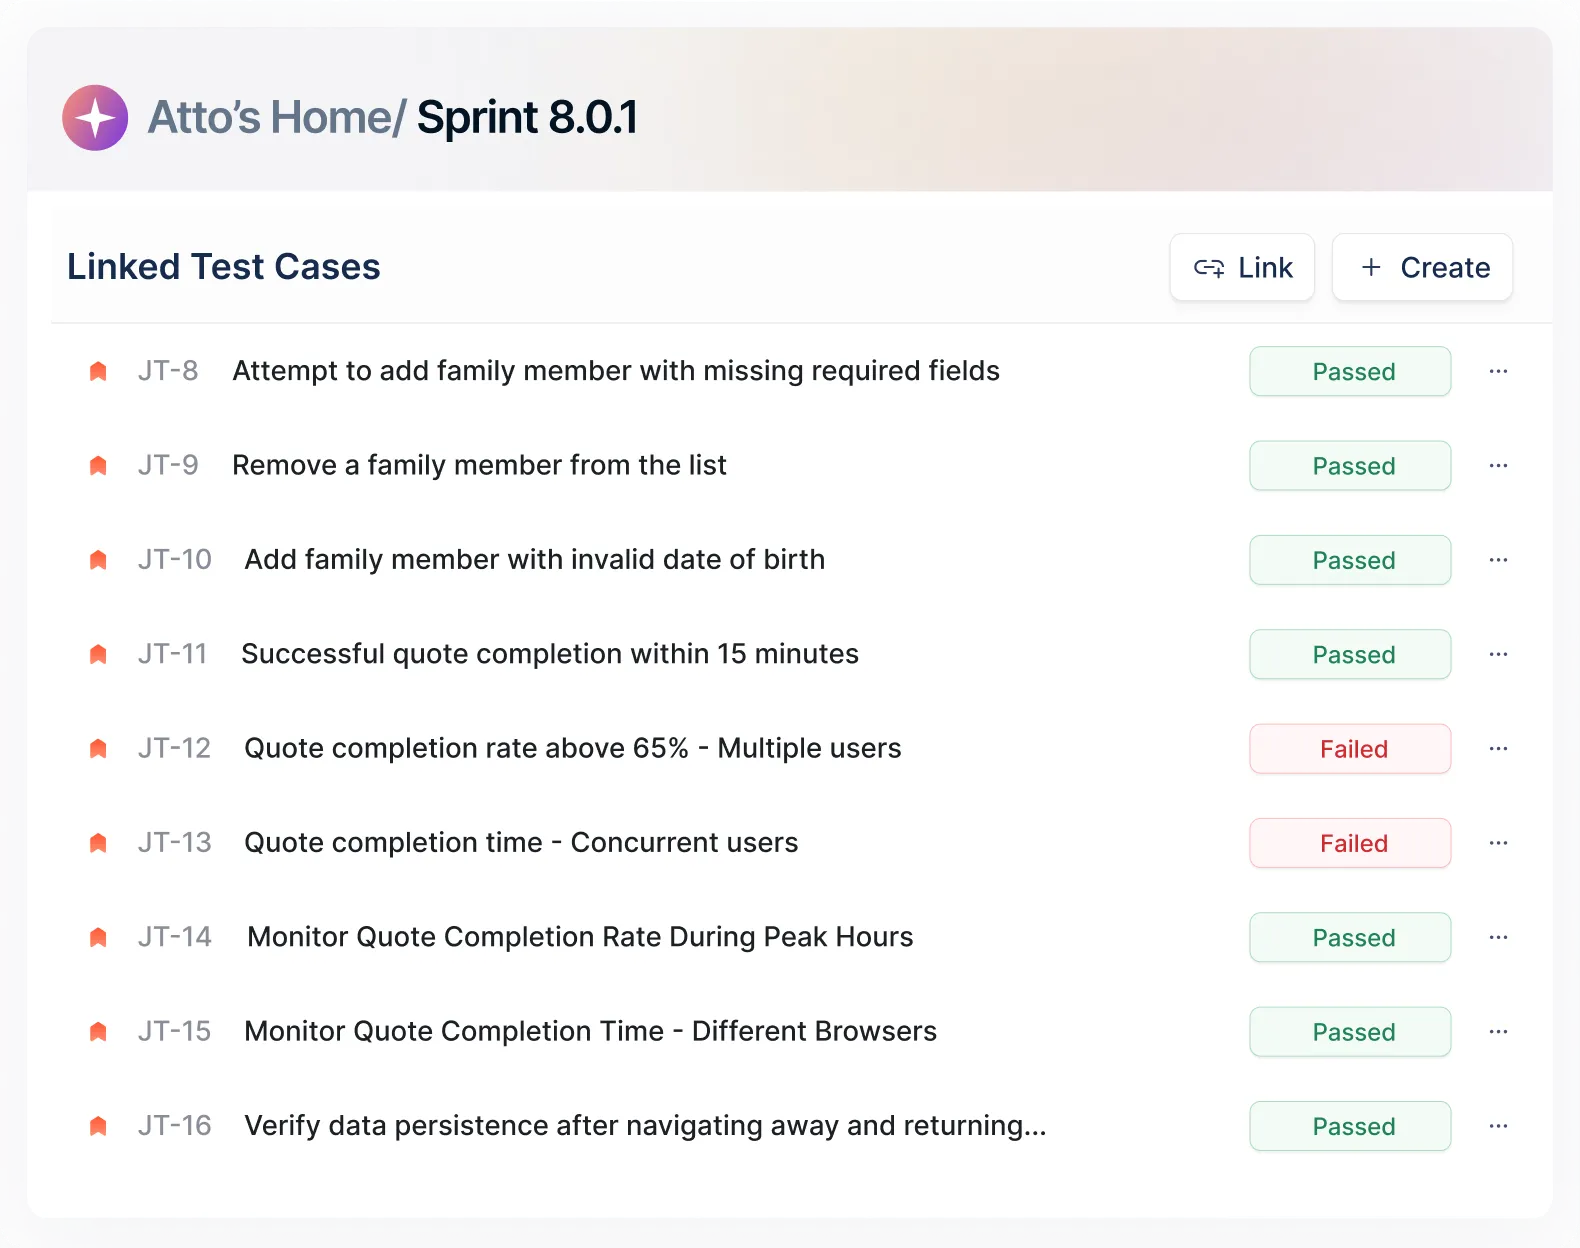Viewport: 1580px width, 1248px height.
Task: Change the Failed status of JT-12
Action: [1350, 749]
